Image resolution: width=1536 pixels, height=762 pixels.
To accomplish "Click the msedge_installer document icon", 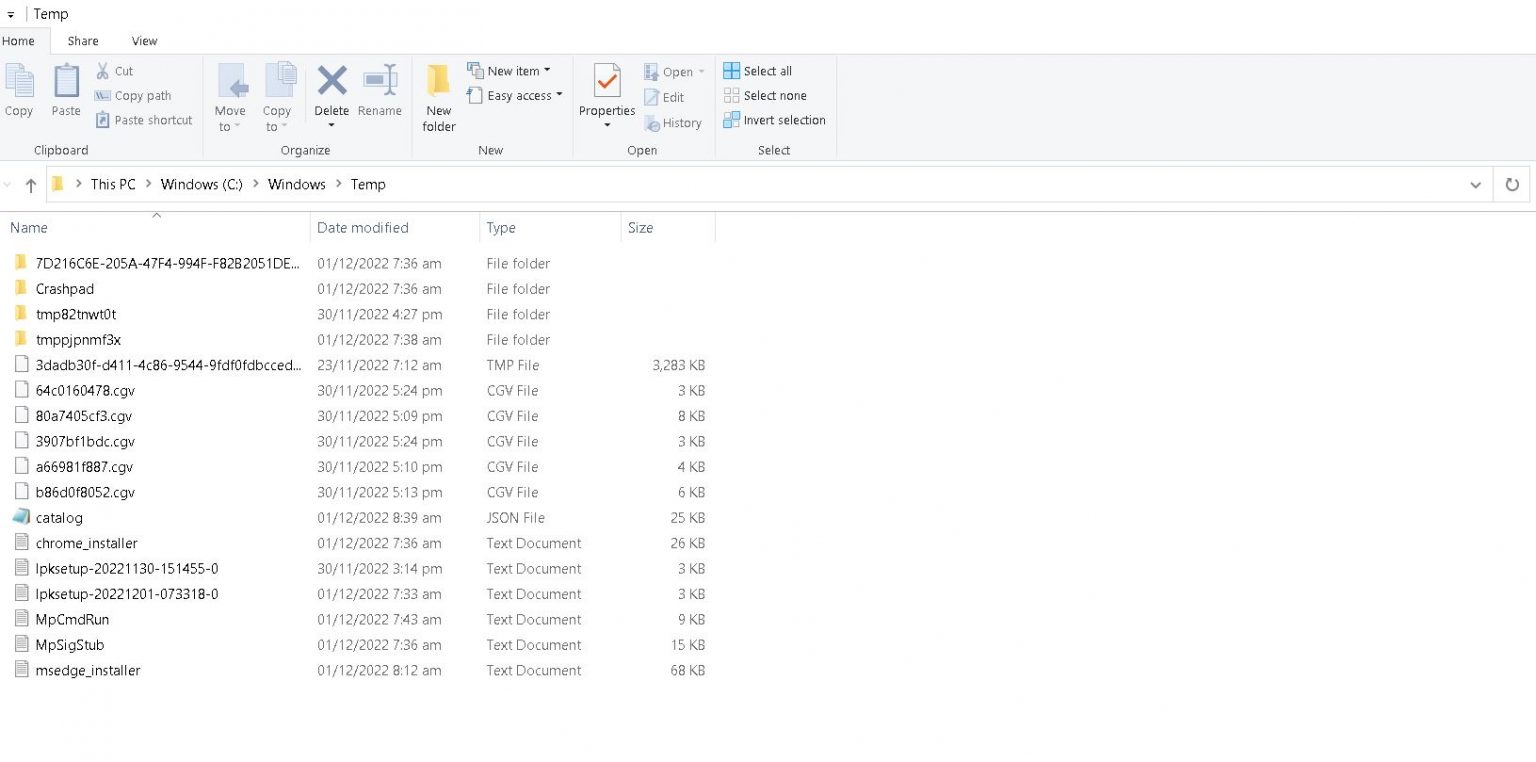I will pyautogui.click(x=21, y=670).
